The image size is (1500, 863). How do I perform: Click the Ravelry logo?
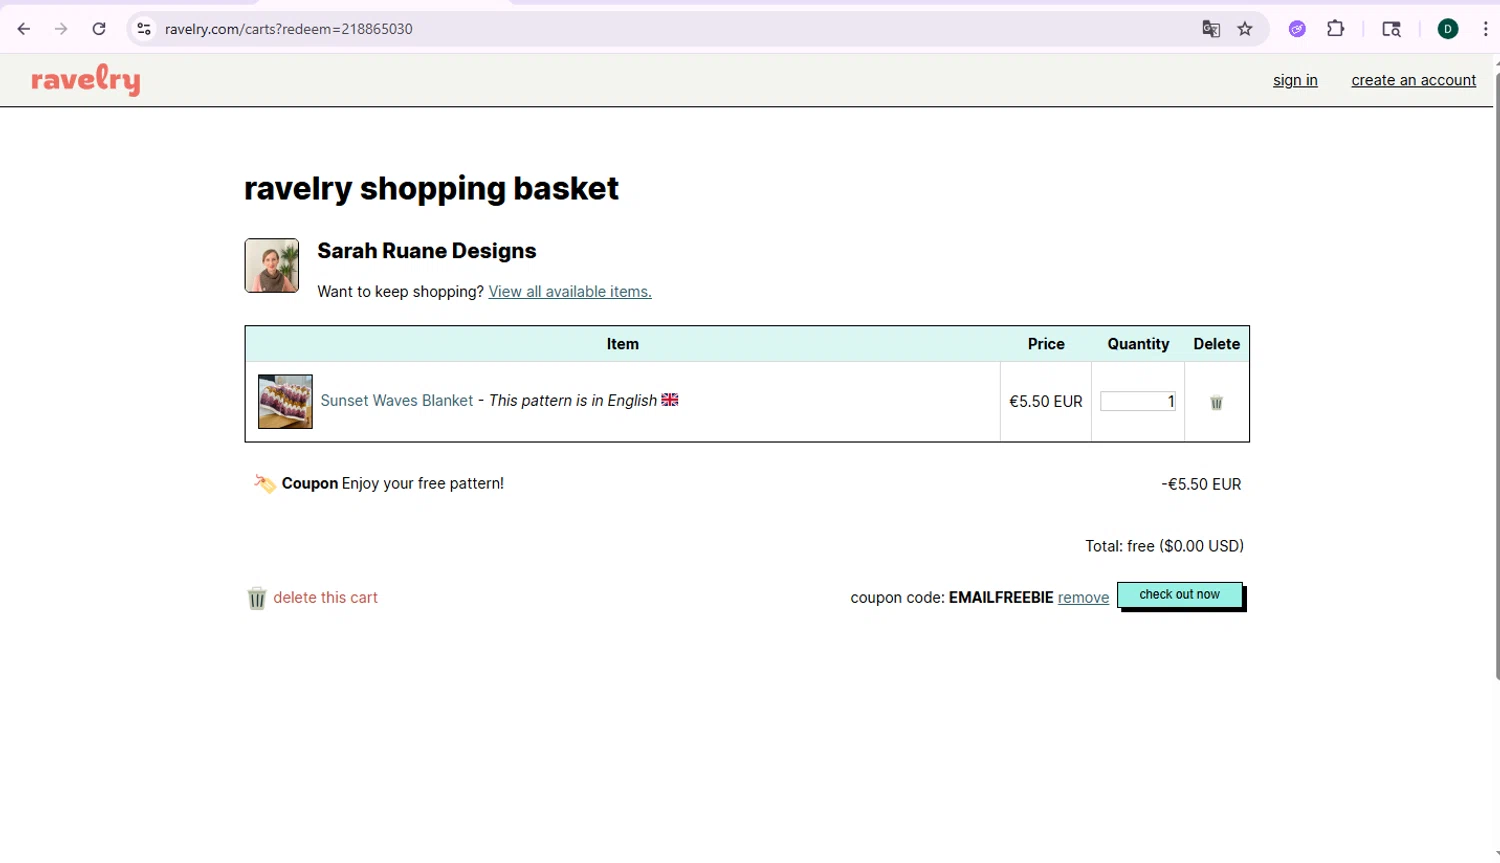tap(86, 79)
